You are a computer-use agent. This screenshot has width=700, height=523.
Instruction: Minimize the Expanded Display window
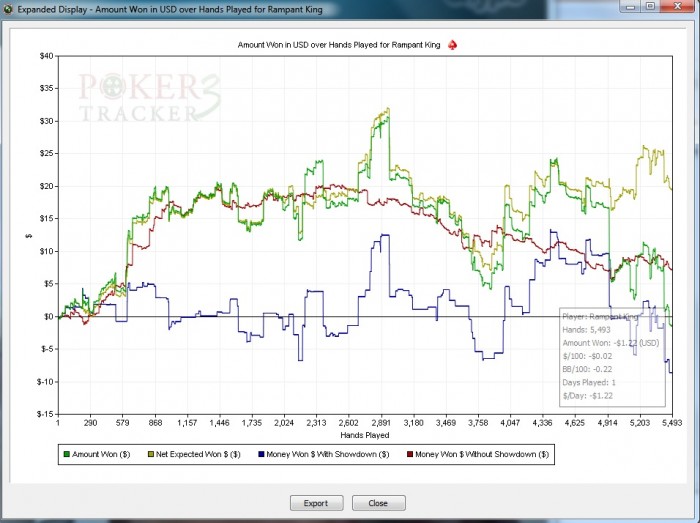(631, 6)
